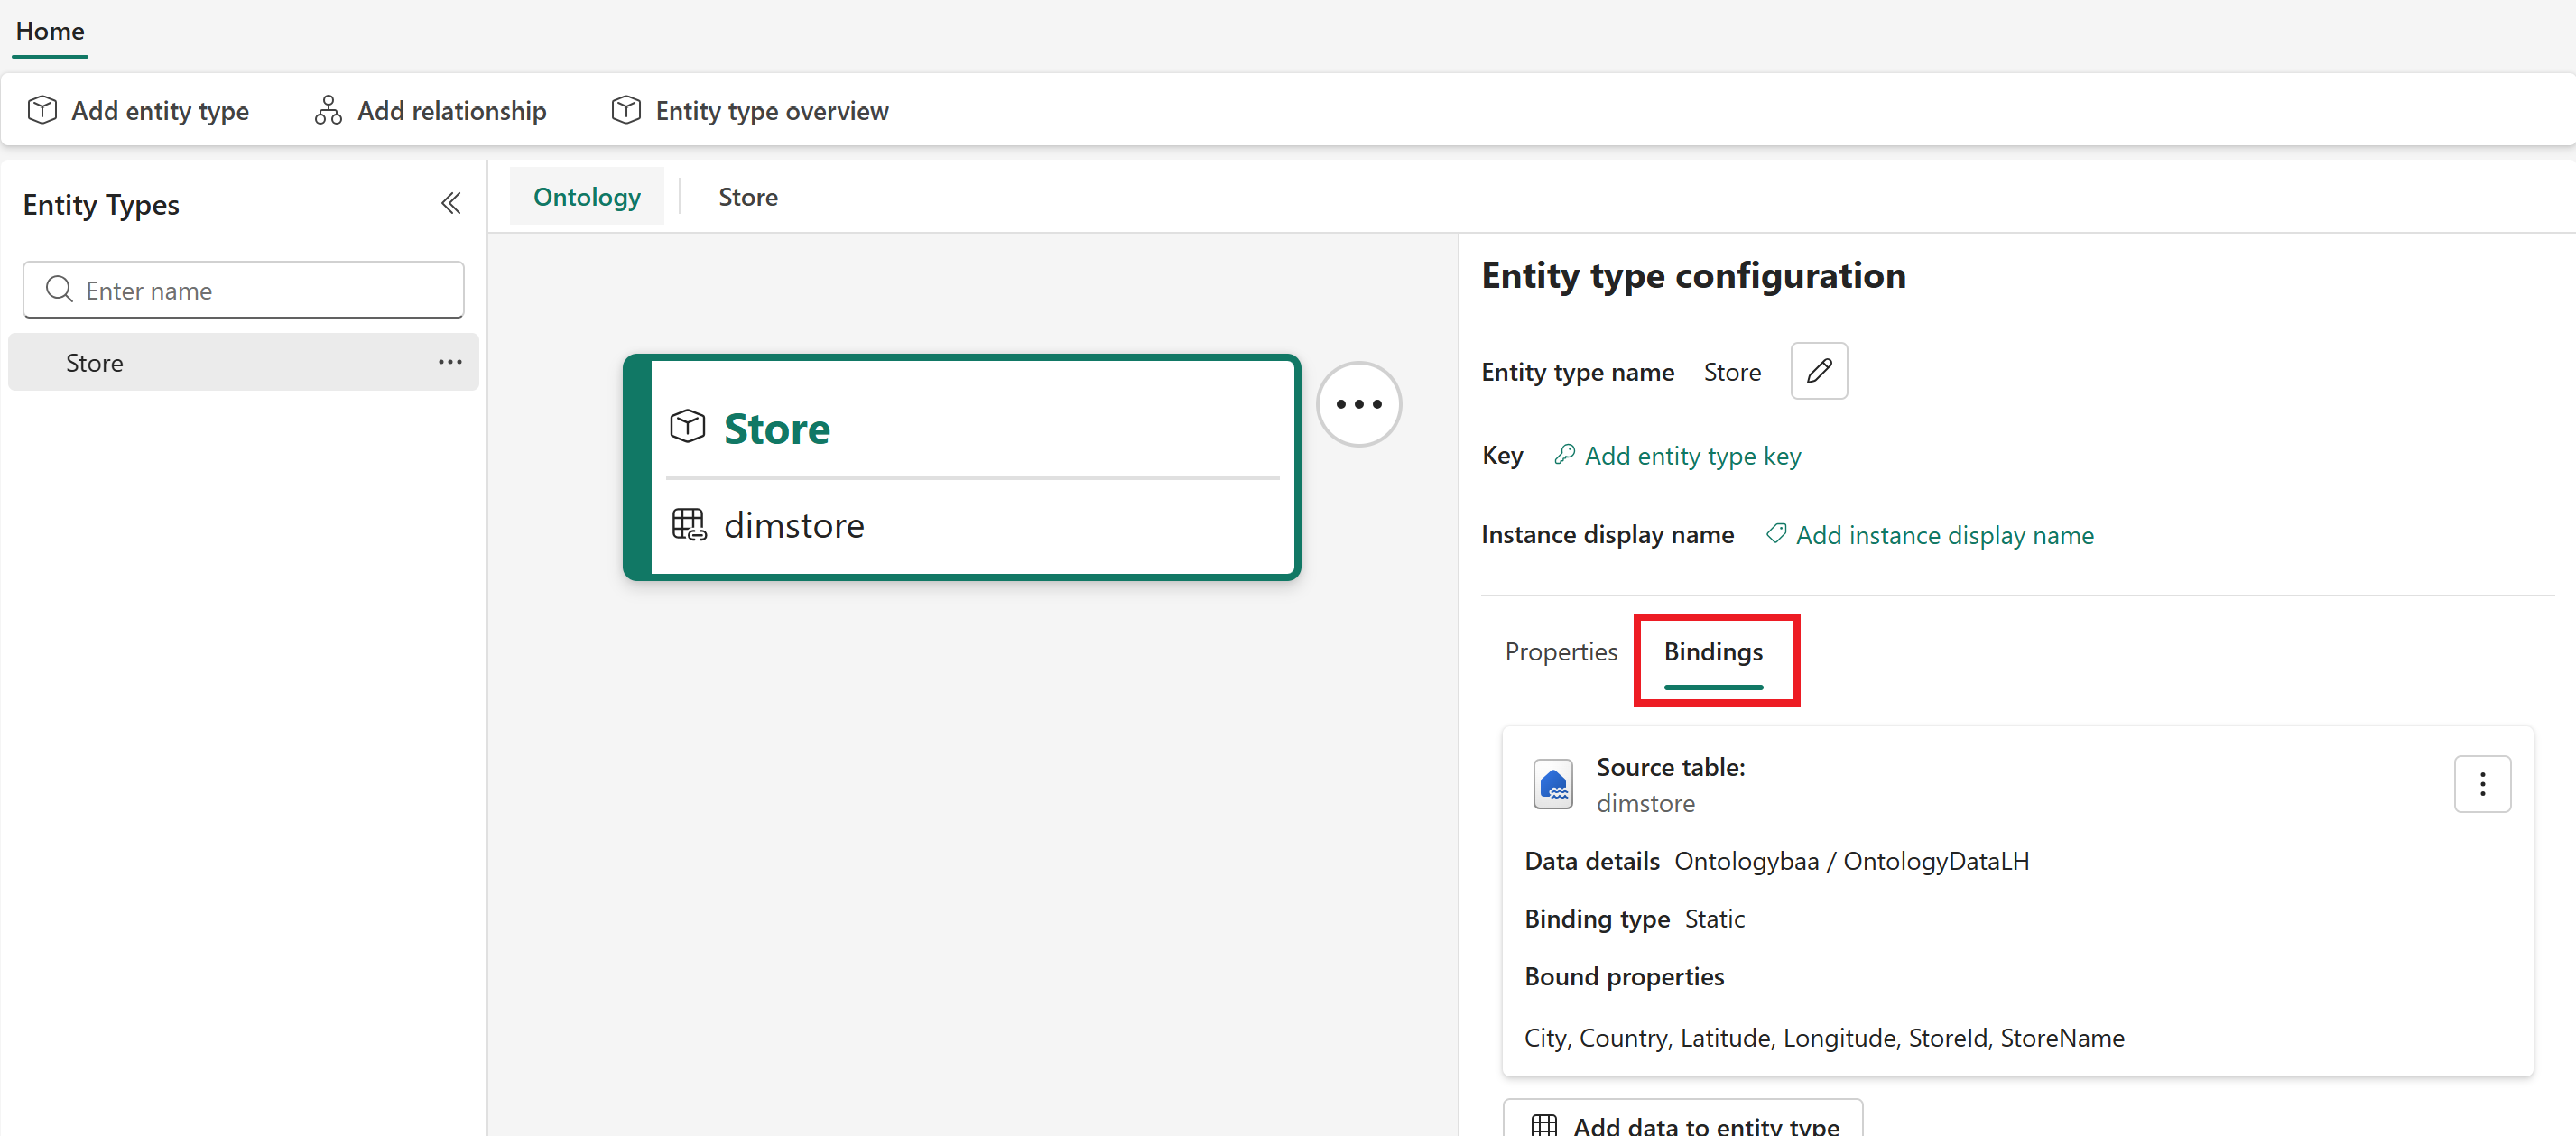The width and height of the screenshot is (2576, 1136).
Task: Click the lakehouse source table icon
Action: (x=1553, y=784)
